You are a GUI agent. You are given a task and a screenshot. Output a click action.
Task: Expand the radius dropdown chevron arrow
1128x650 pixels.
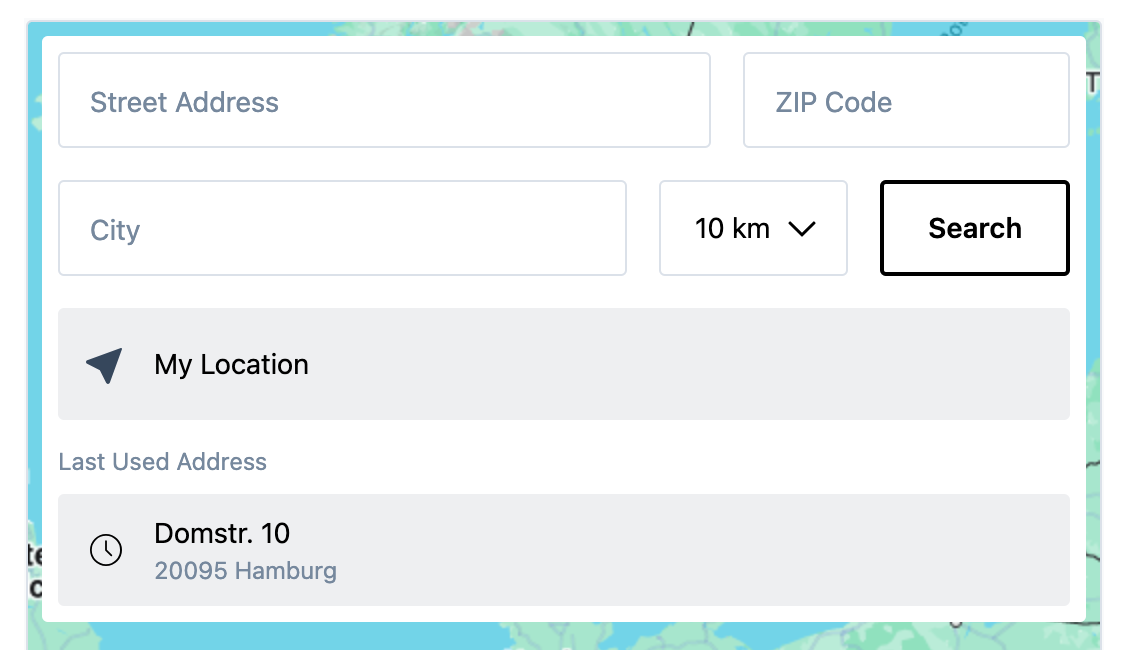pos(802,229)
